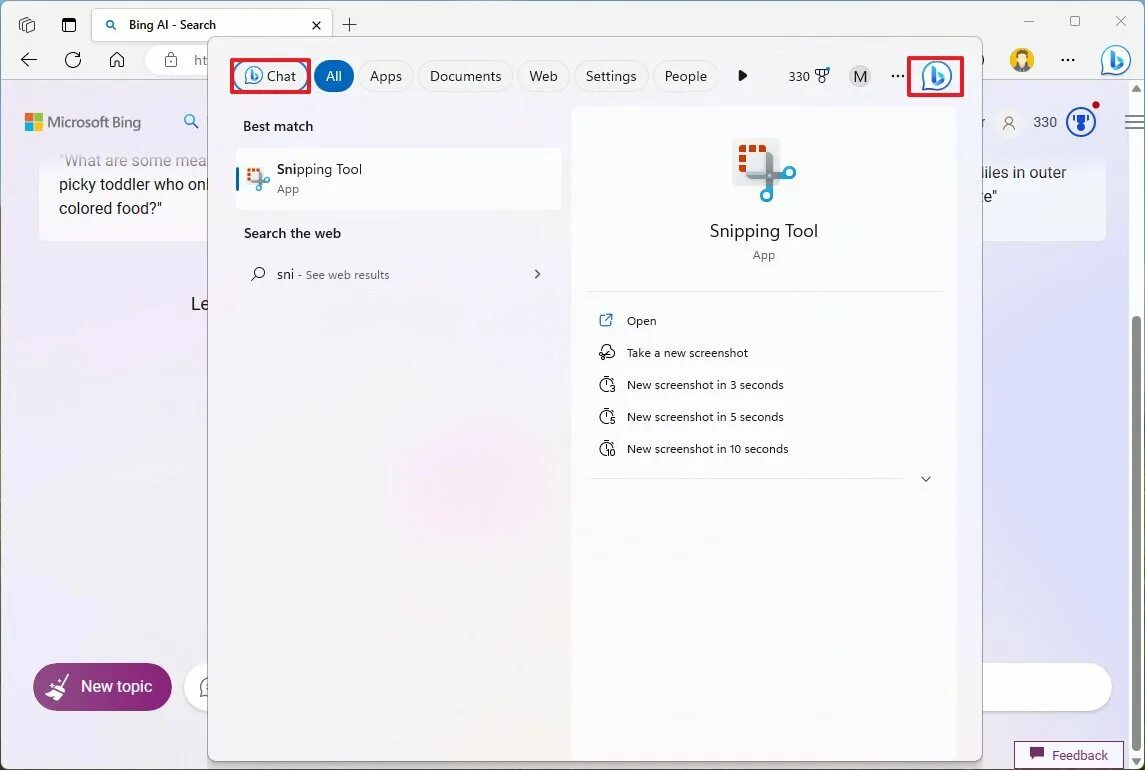1145x770 pixels.
Task: Open Edge Settings and more menu
Action: pos(1068,60)
